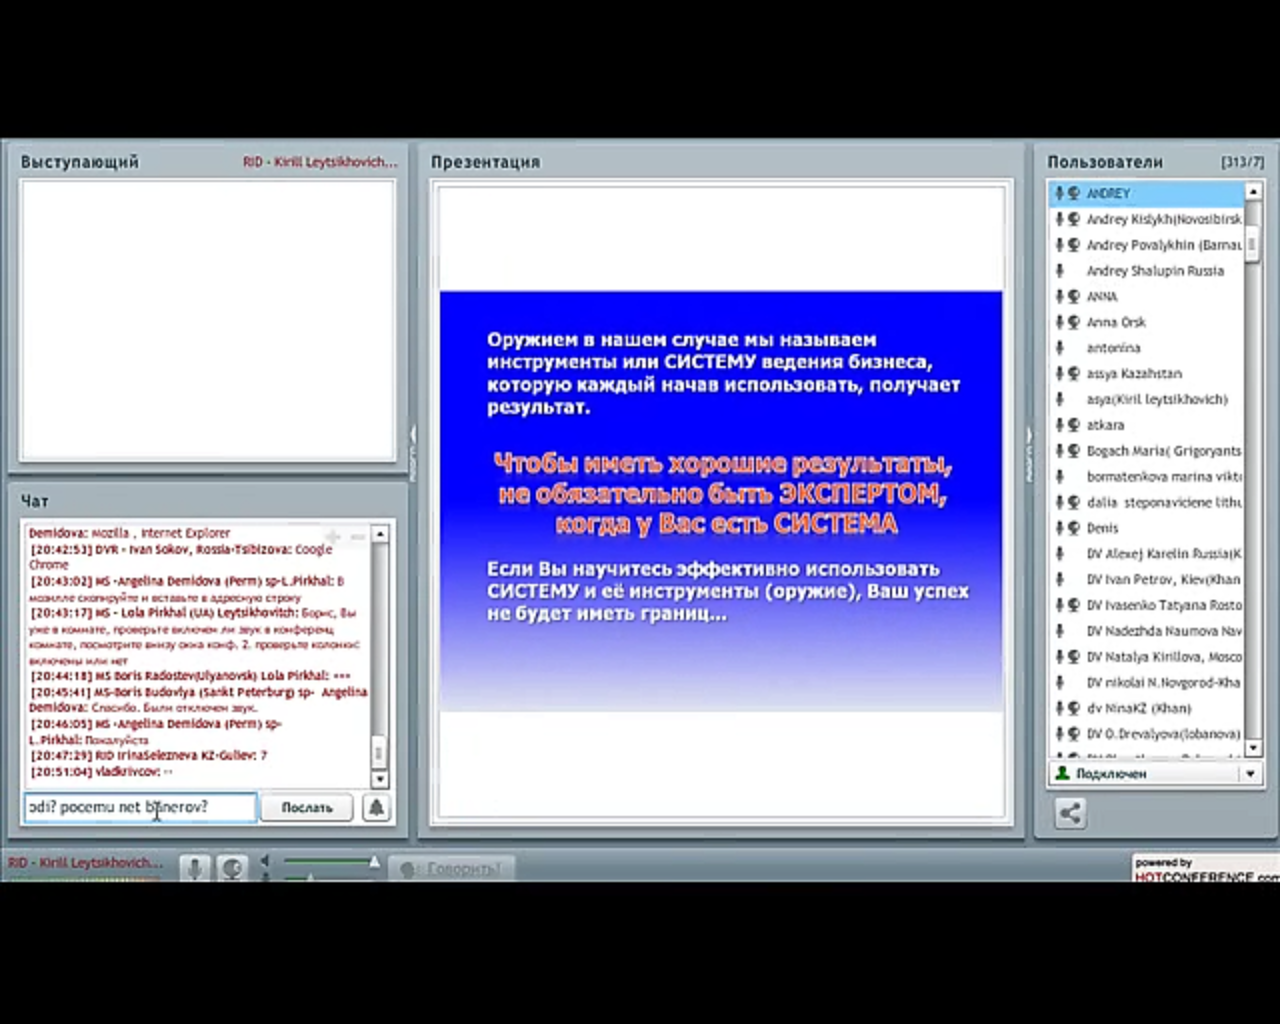Click the presentation slide area
This screenshot has height=1024, width=1280.
[721, 502]
